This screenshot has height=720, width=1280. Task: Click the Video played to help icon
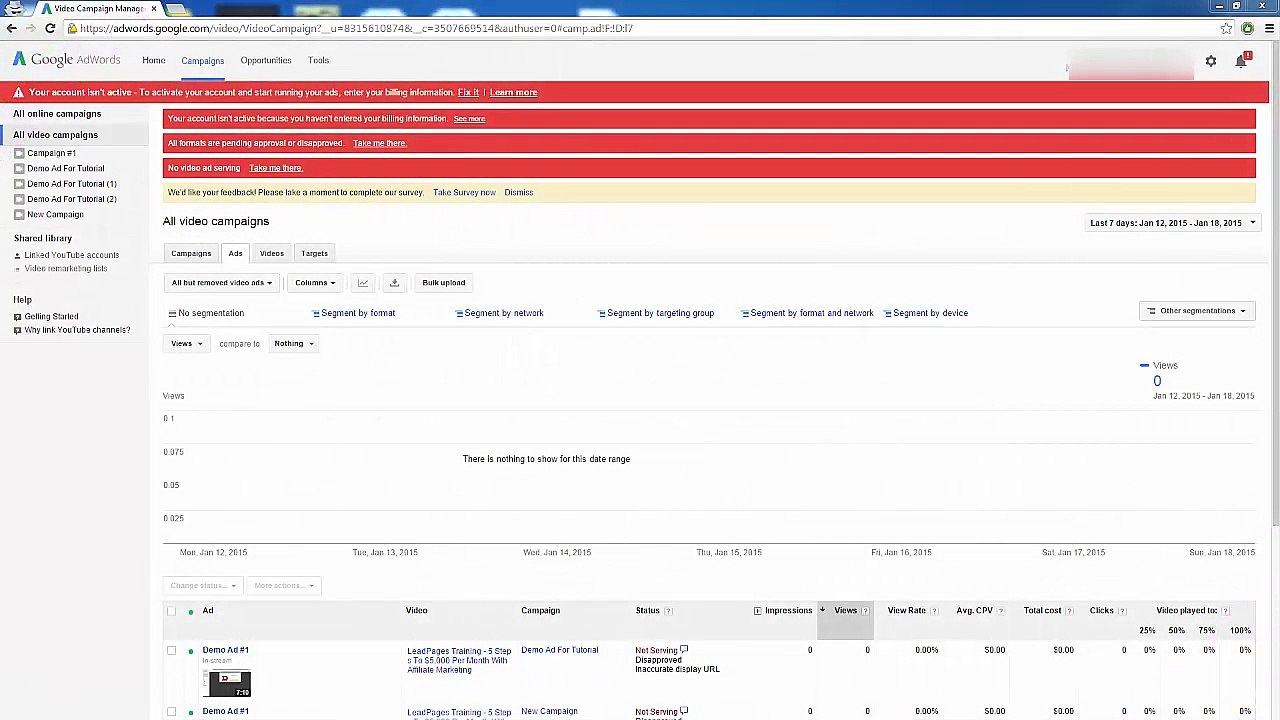tap(1226, 611)
